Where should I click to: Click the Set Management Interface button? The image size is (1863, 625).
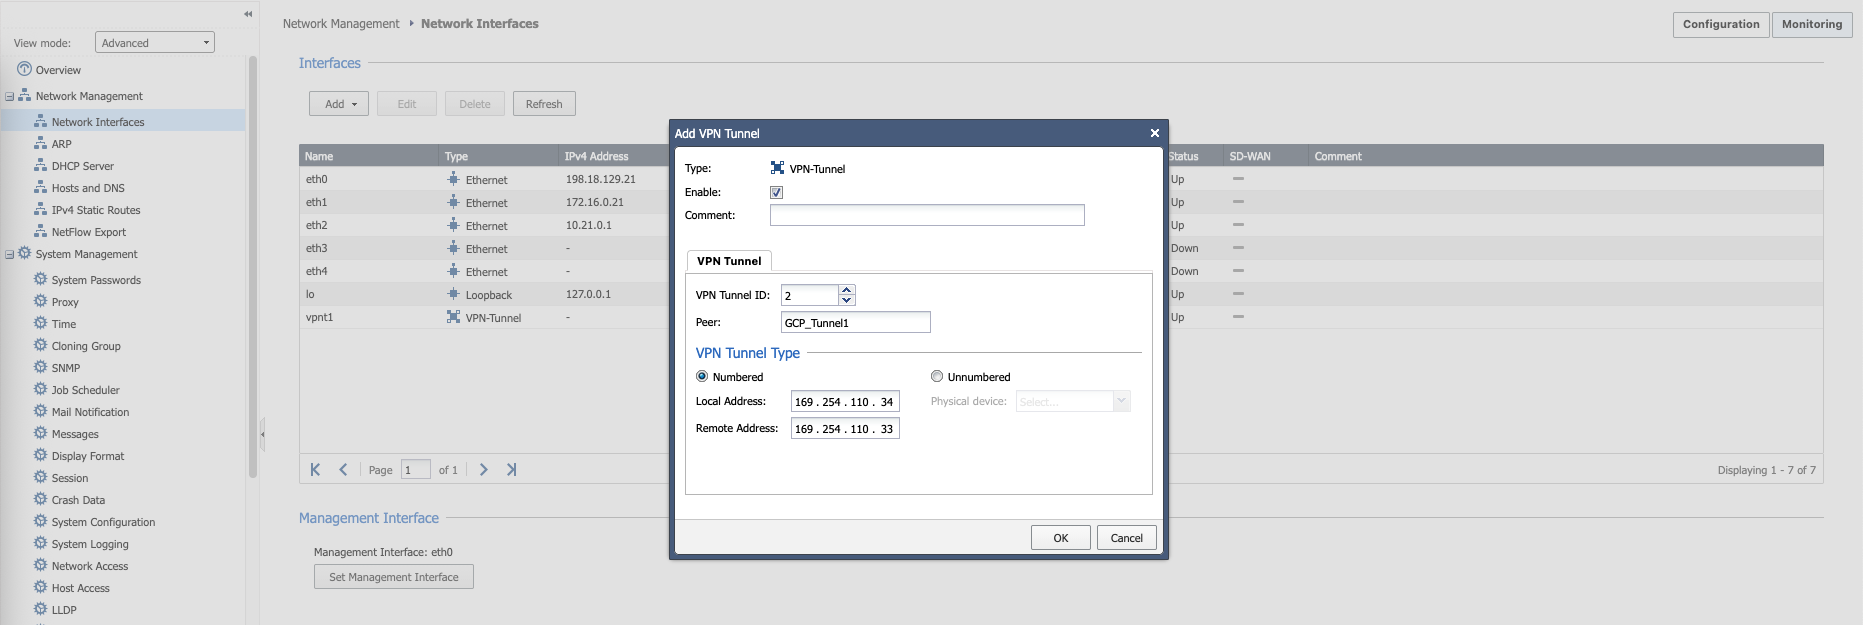coord(393,577)
